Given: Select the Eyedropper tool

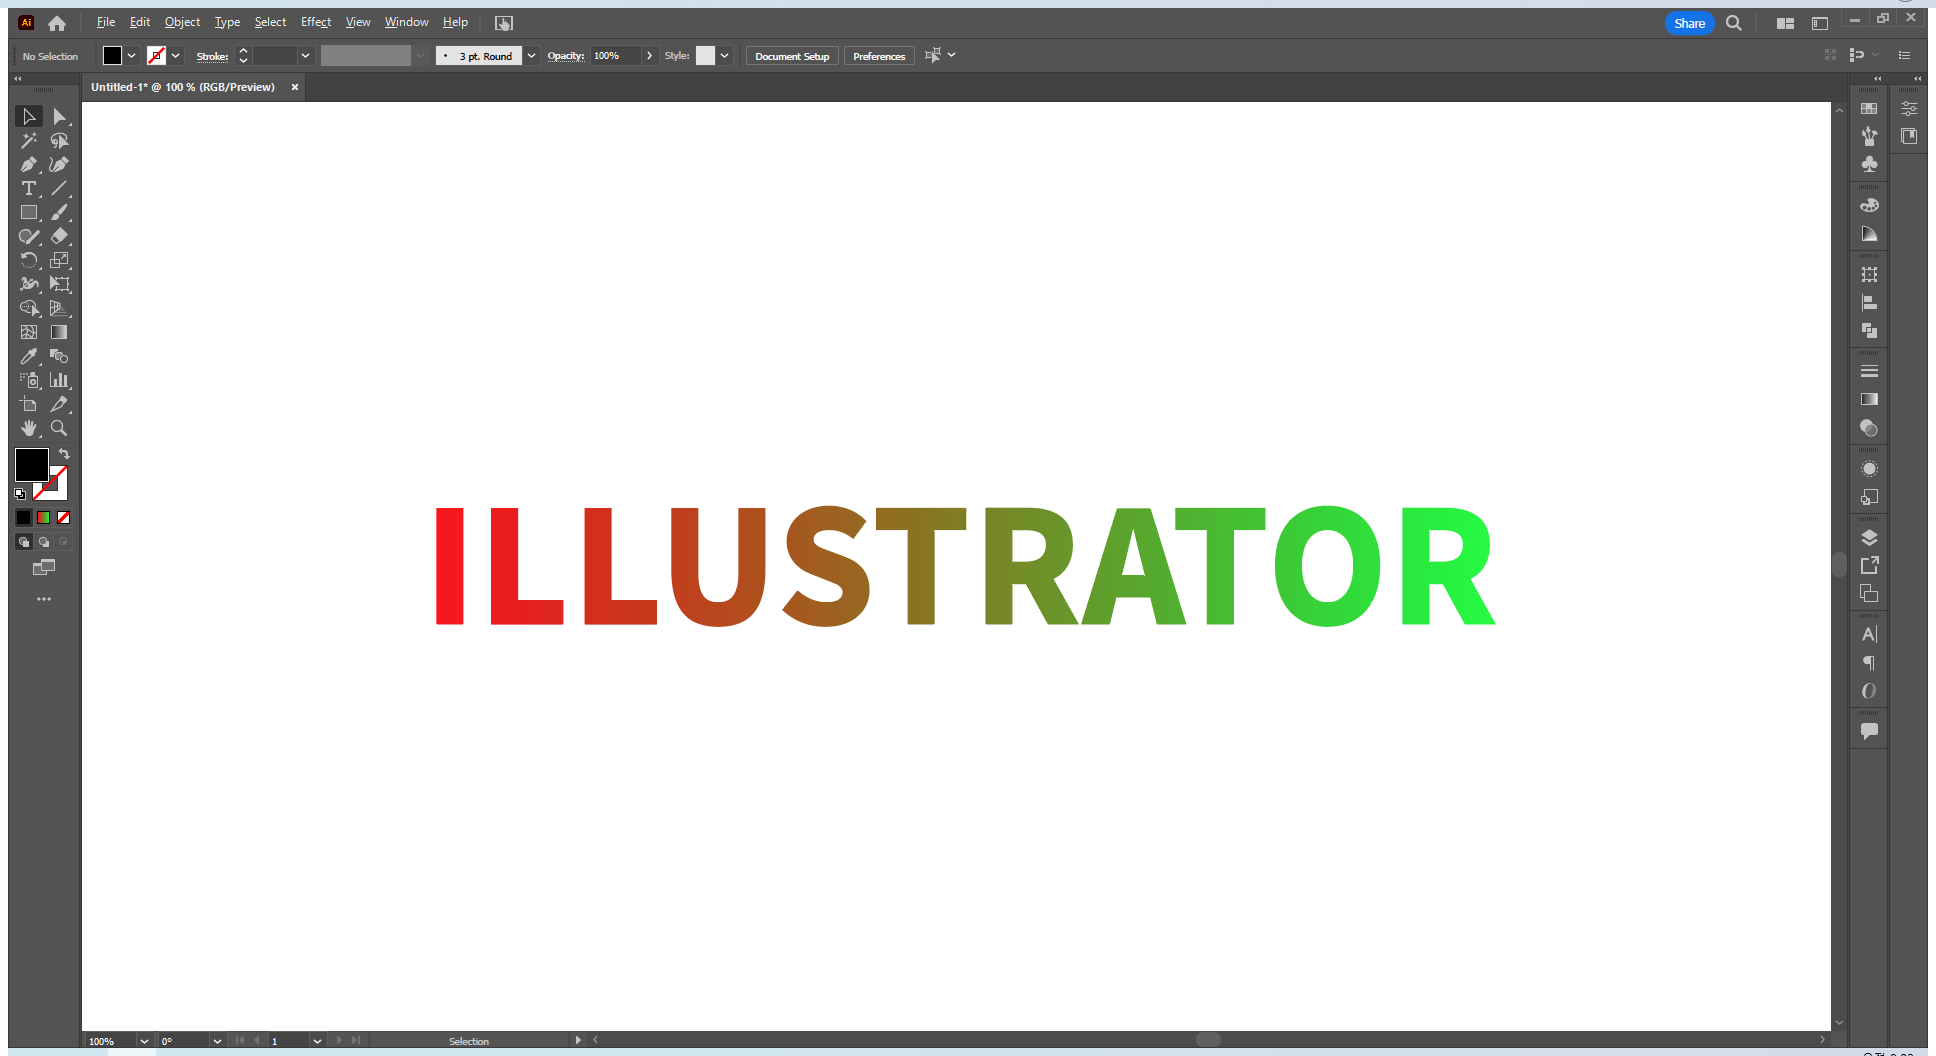Looking at the screenshot, I should click(x=29, y=357).
